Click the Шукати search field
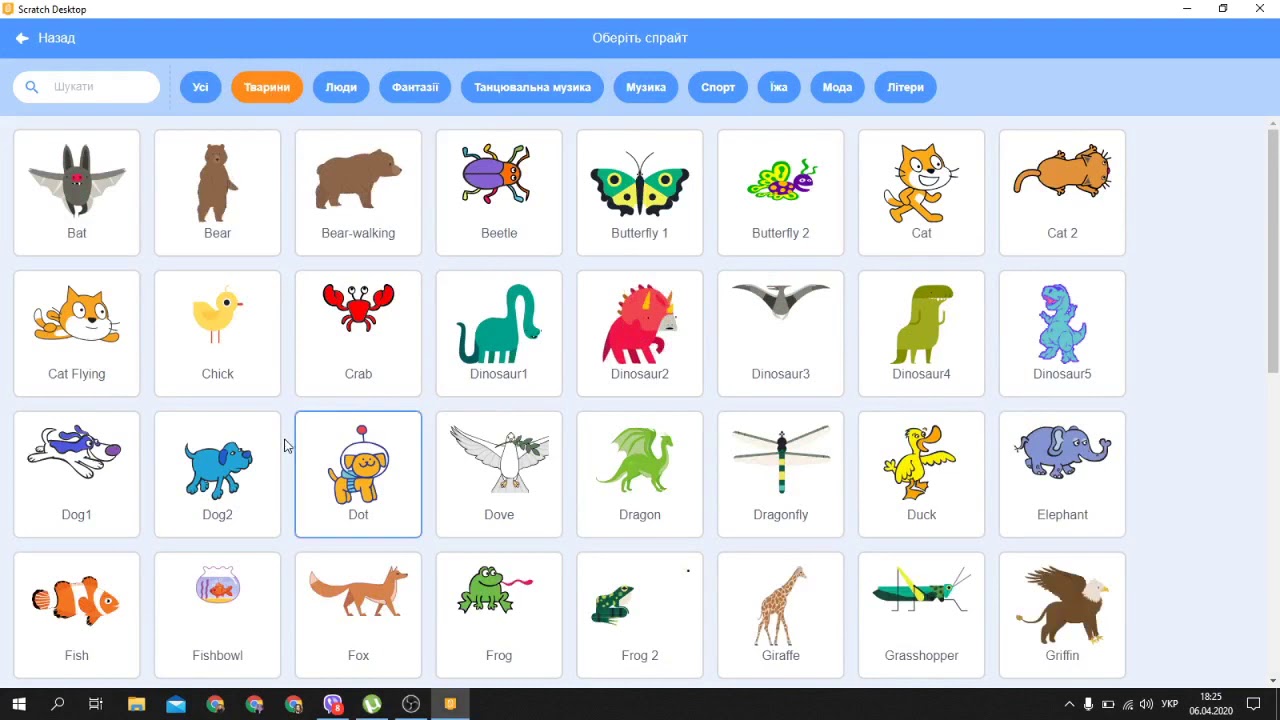The width and height of the screenshot is (1280, 720). tap(86, 87)
